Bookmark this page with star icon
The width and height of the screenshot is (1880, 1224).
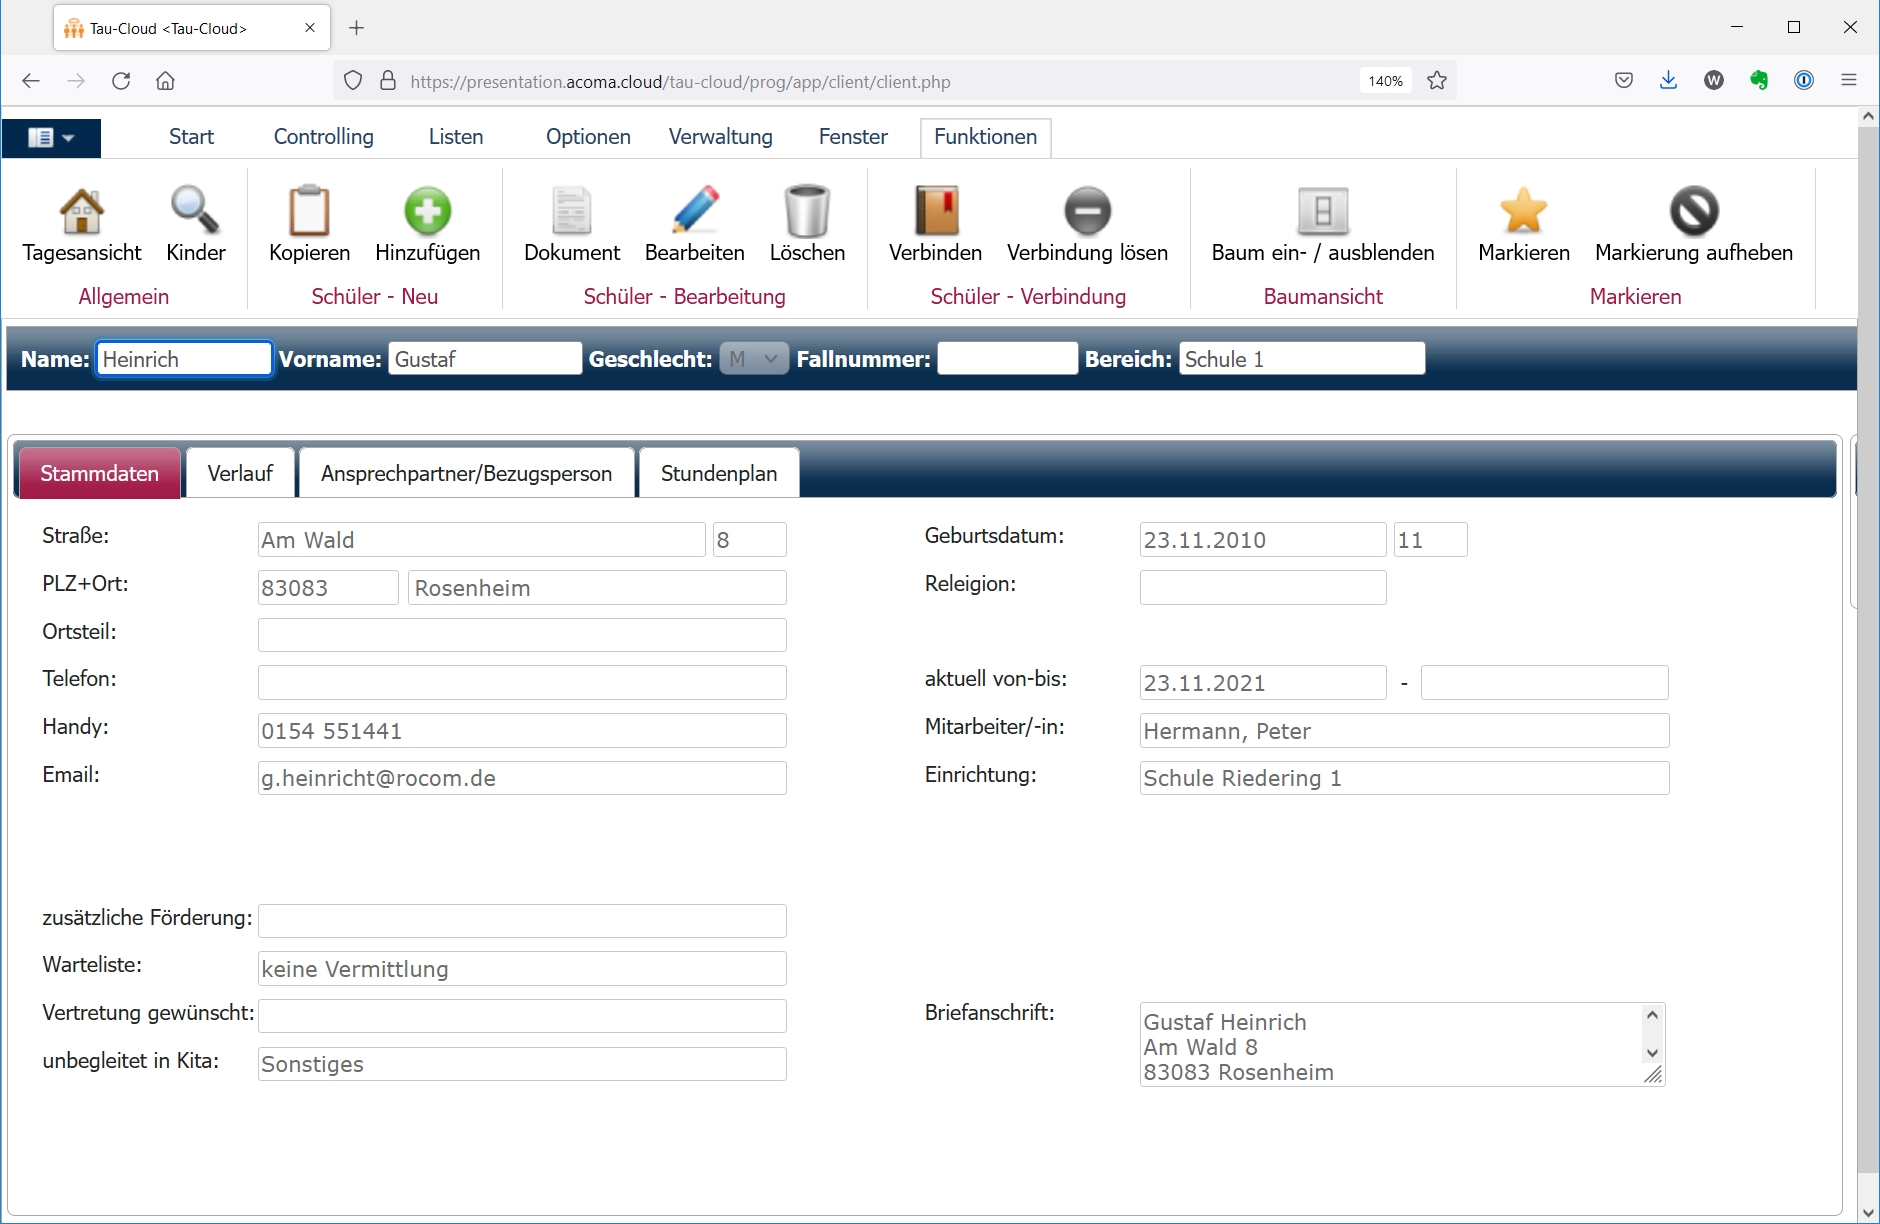1437,81
